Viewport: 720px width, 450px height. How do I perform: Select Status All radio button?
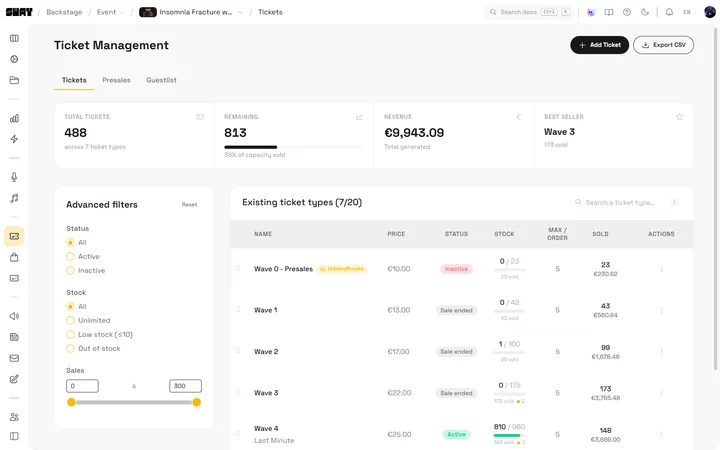point(70,242)
